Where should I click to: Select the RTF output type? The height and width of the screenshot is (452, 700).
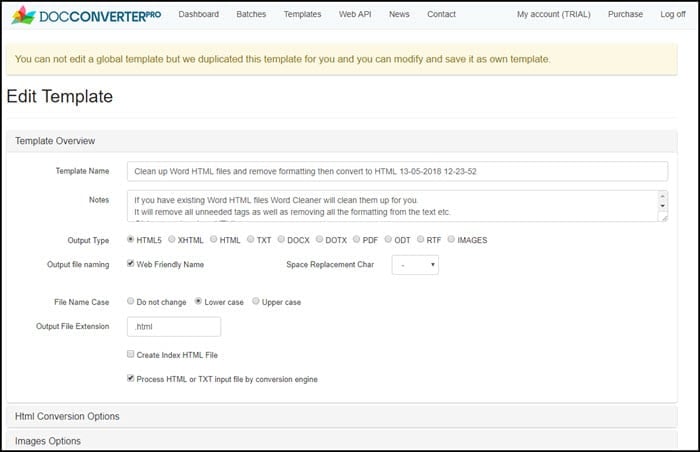click(421, 239)
